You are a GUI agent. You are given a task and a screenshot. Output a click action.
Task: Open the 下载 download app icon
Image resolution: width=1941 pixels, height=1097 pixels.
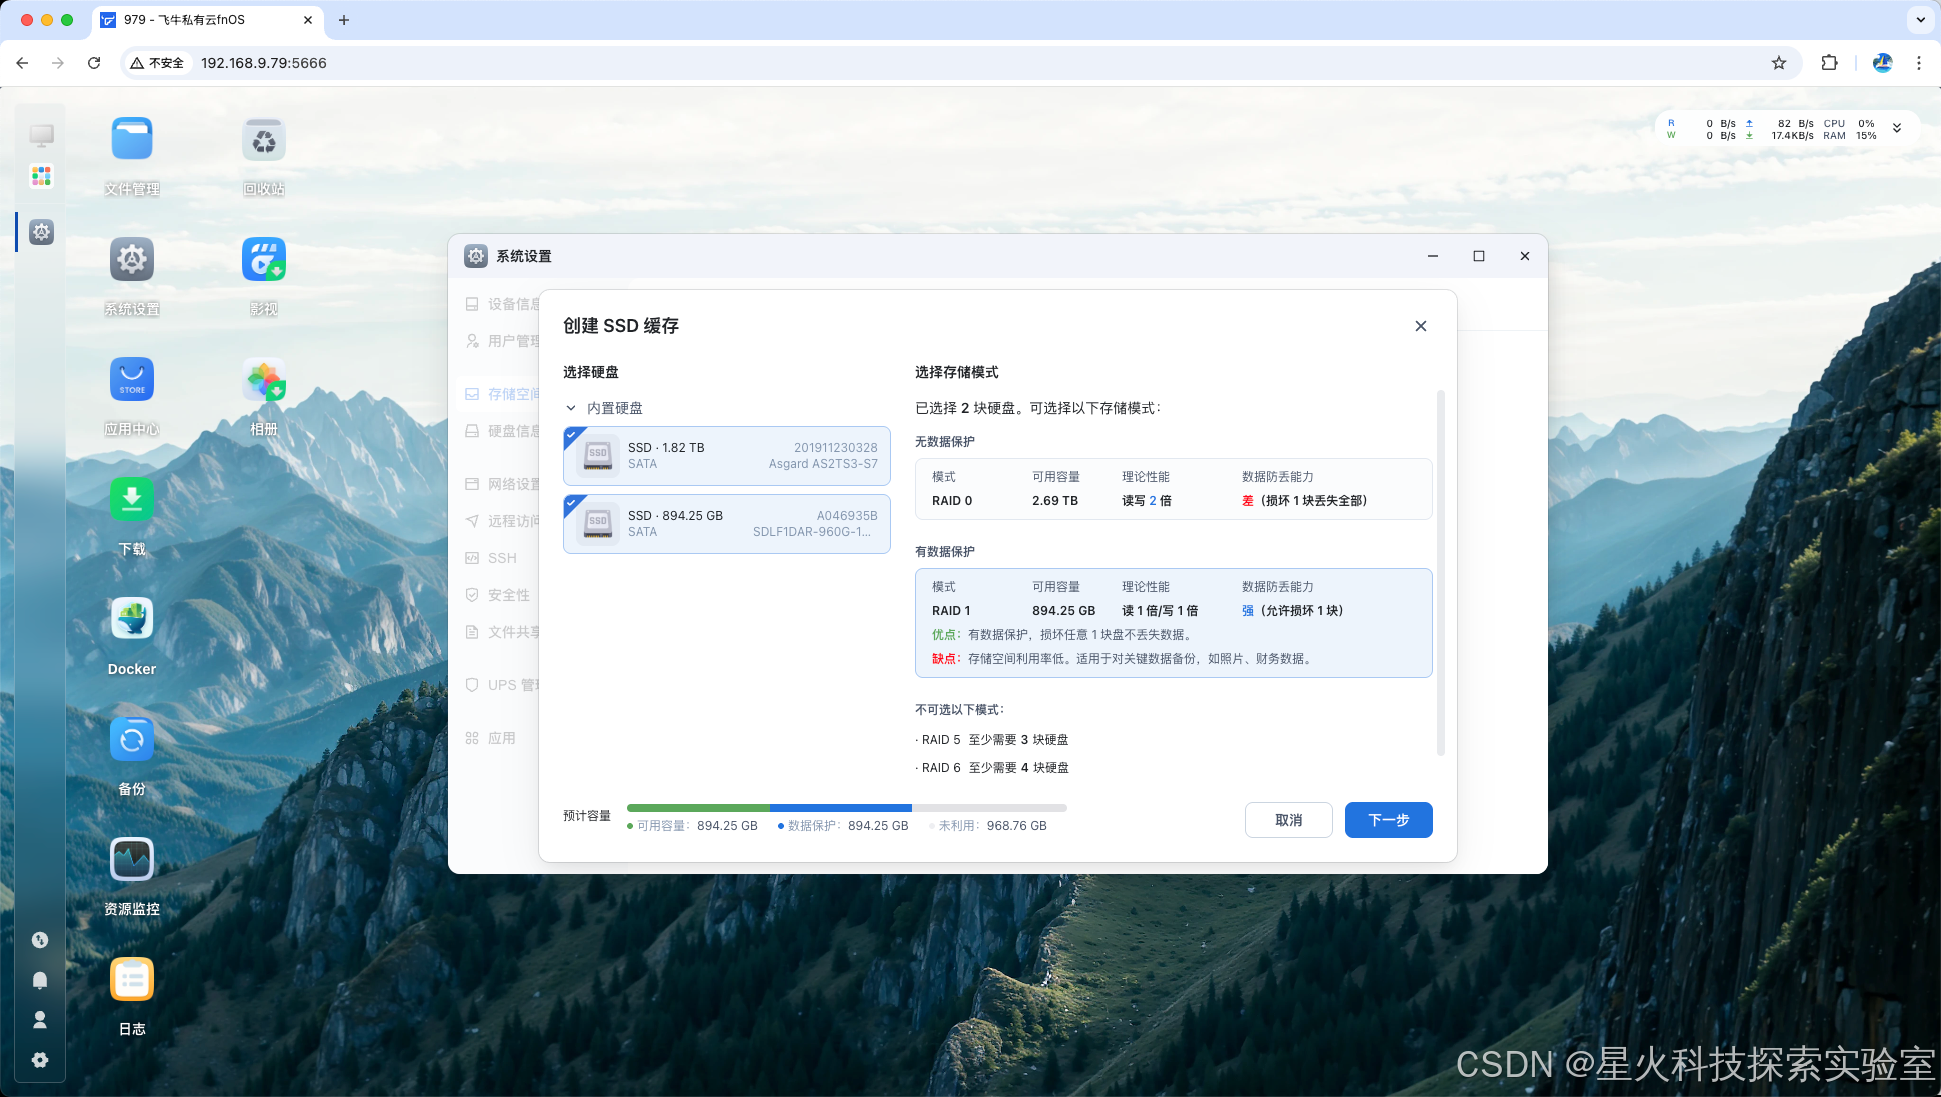(x=132, y=500)
